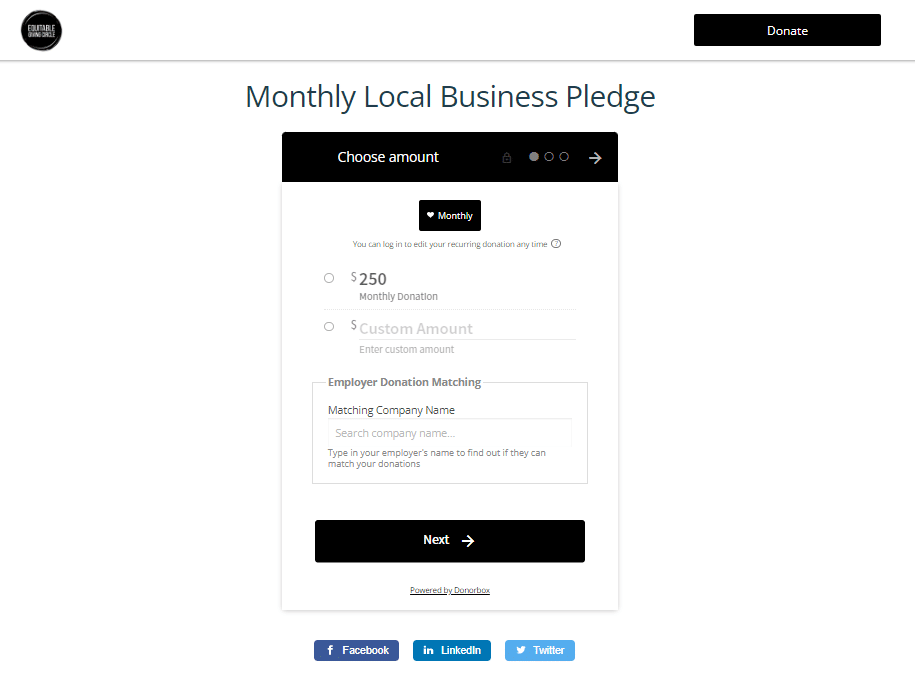Open the Matching Company Name search box
The height and width of the screenshot is (691, 915).
[450, 433]
